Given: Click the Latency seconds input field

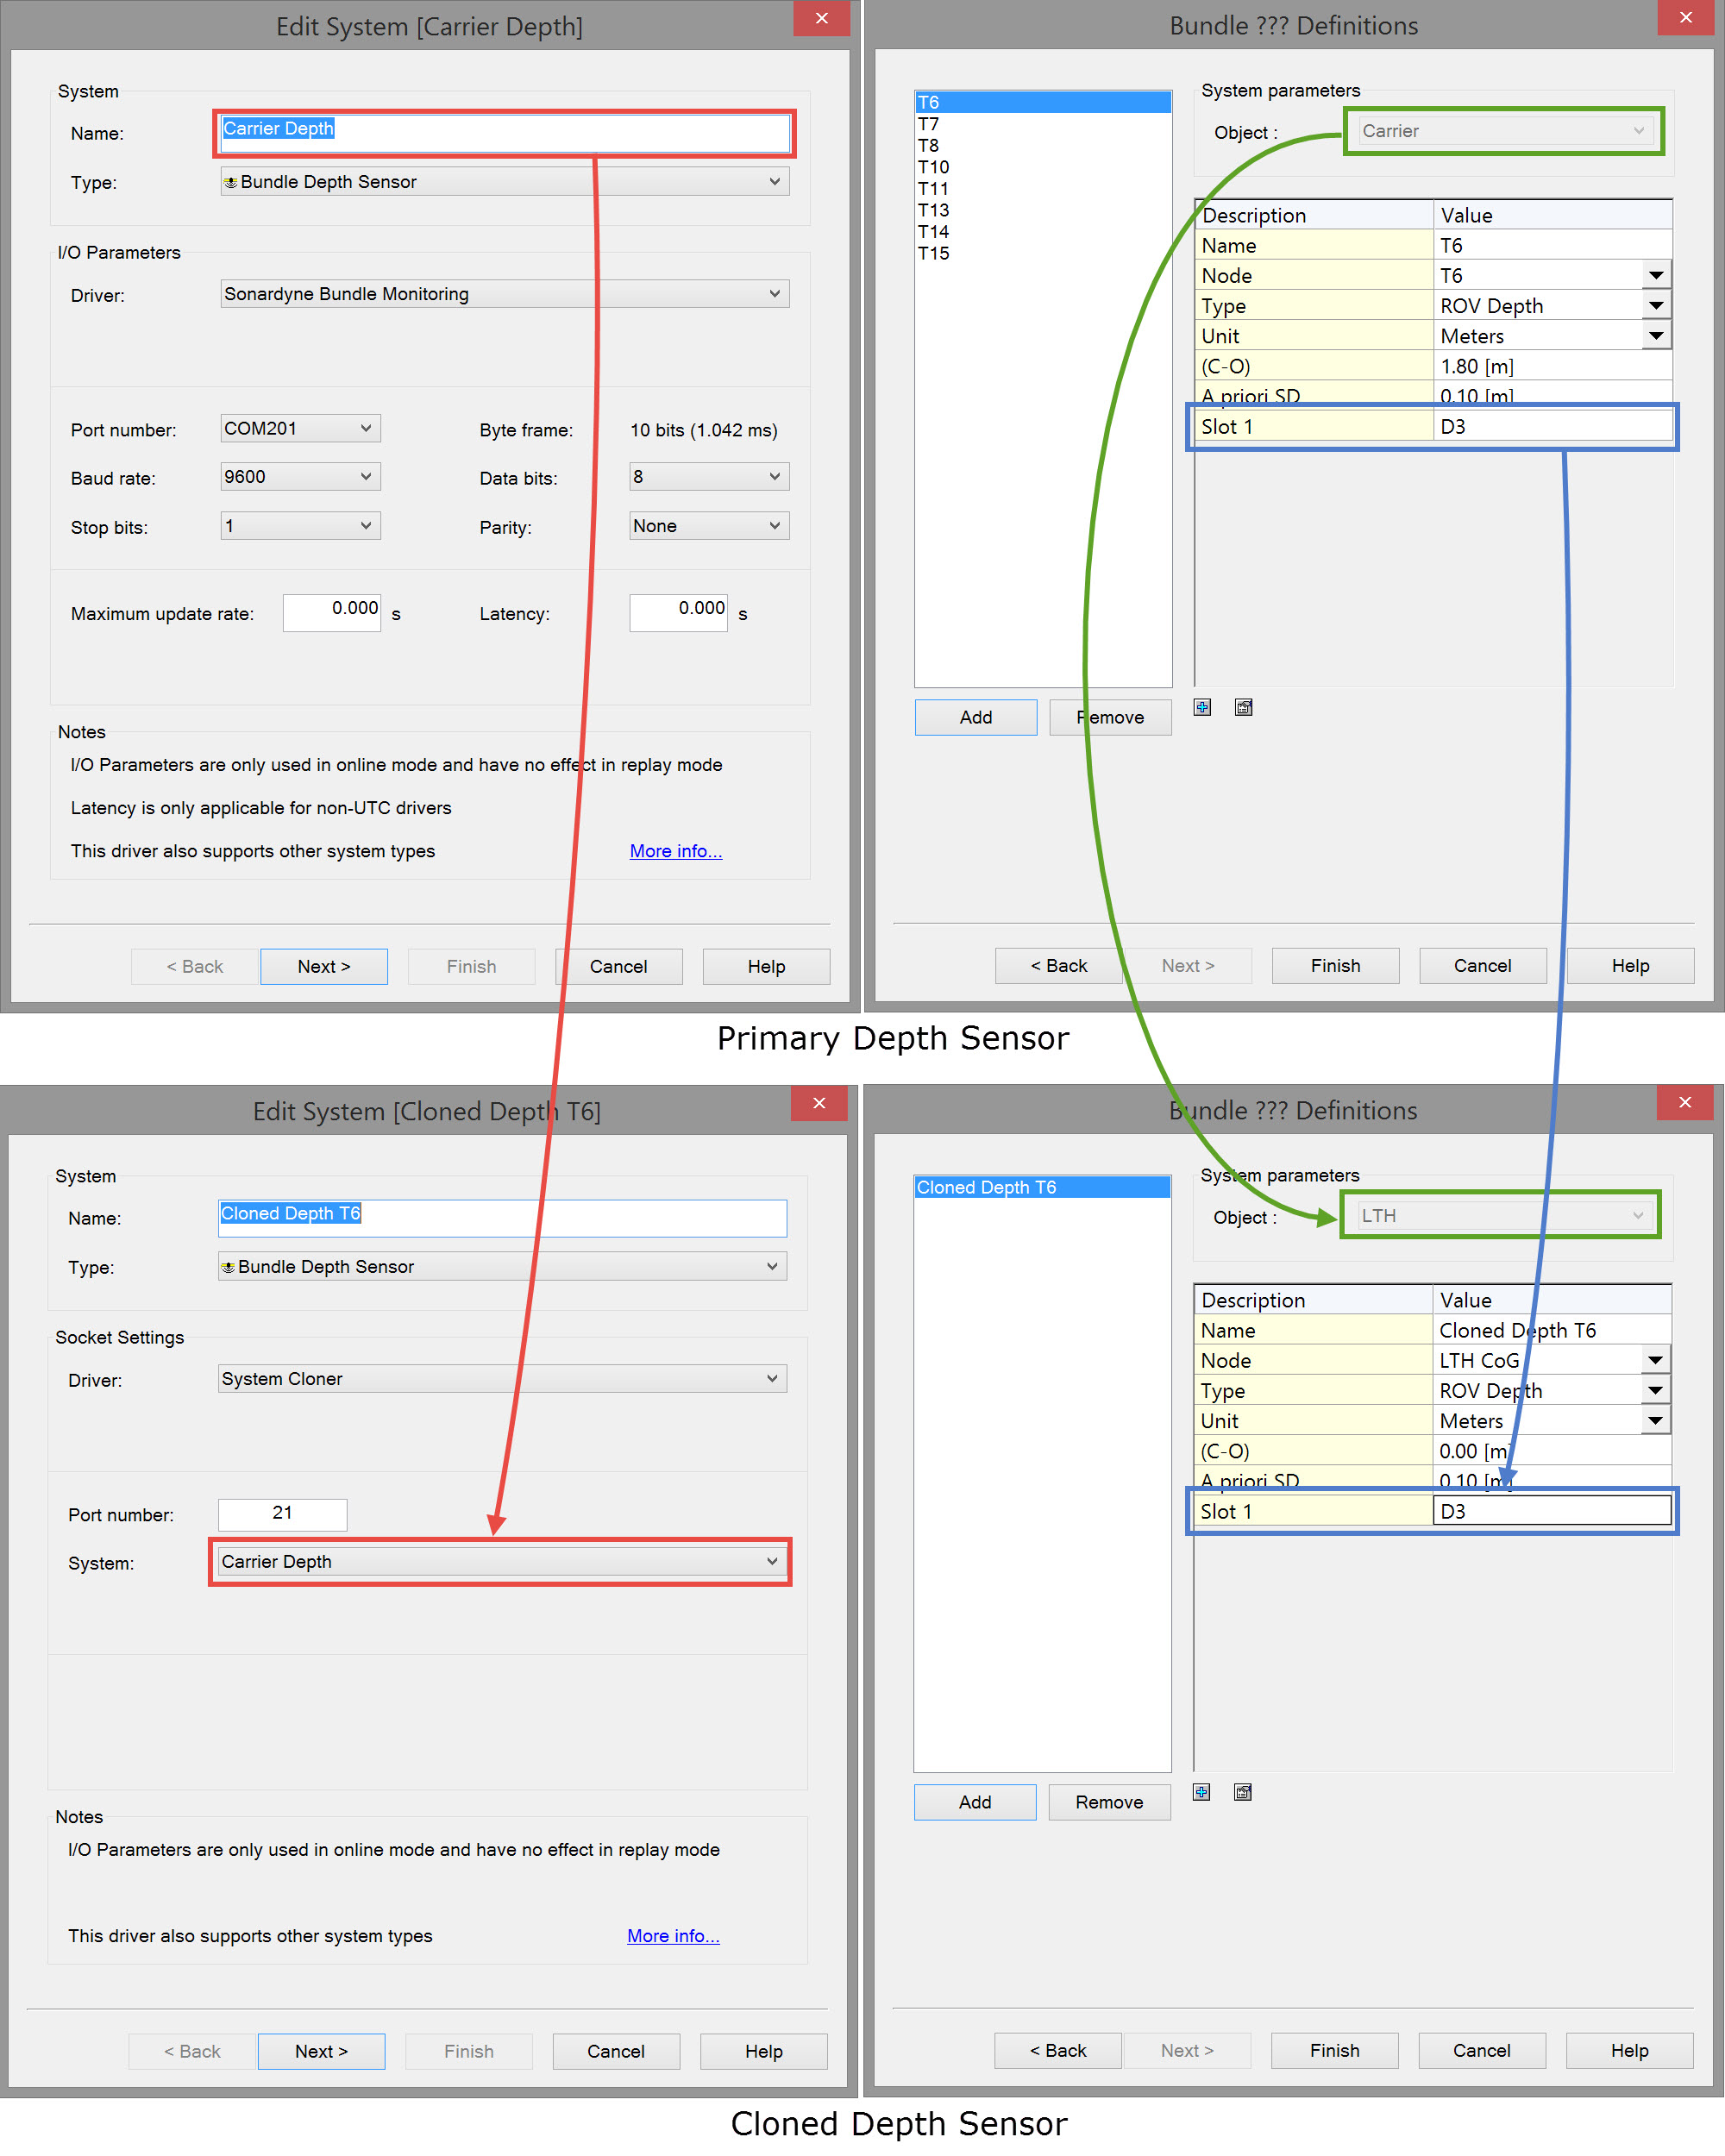Looking at the screenshot, I should click(679, 612).
